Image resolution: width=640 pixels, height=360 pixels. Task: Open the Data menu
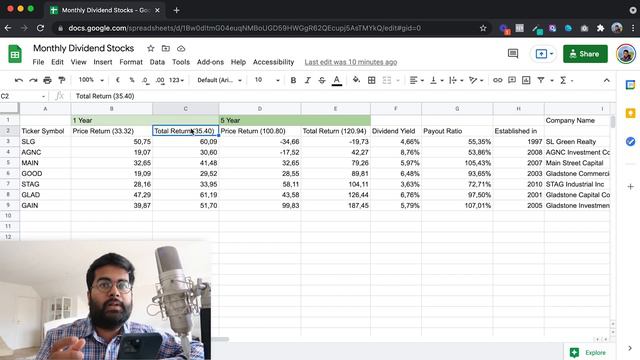(x=157, y=62)
